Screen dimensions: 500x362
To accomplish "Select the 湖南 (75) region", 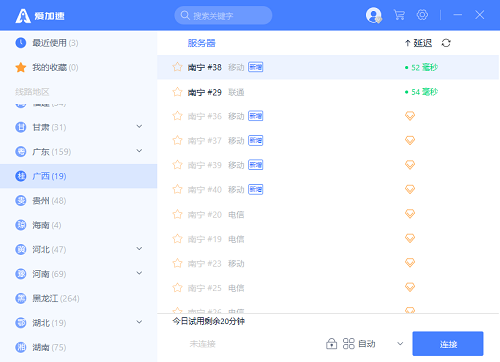I will (78, 347).
